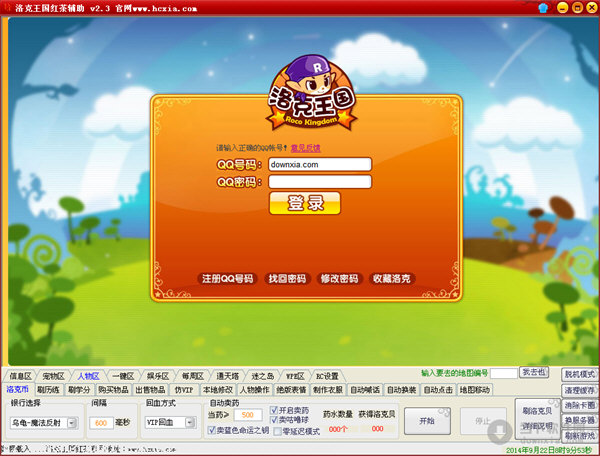Image resolution: width=600 pixels, height=456 pixels.
Task: Open the 刷学分 sub-tab
Action: point(79,389)
